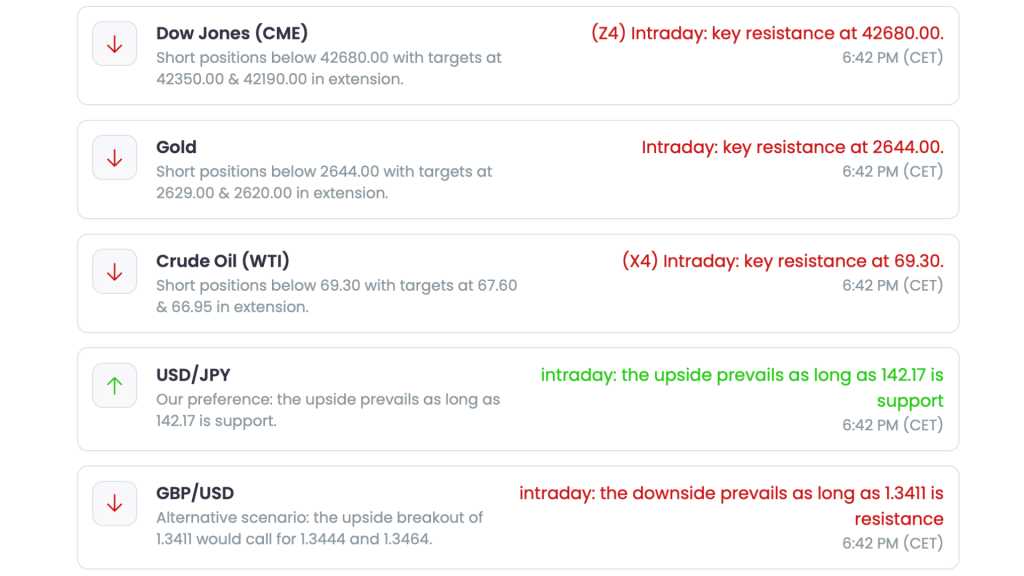Viewport: 1024px width, 576px height.
Task: Select the USD/JPY preference description text
Action: 328,410
